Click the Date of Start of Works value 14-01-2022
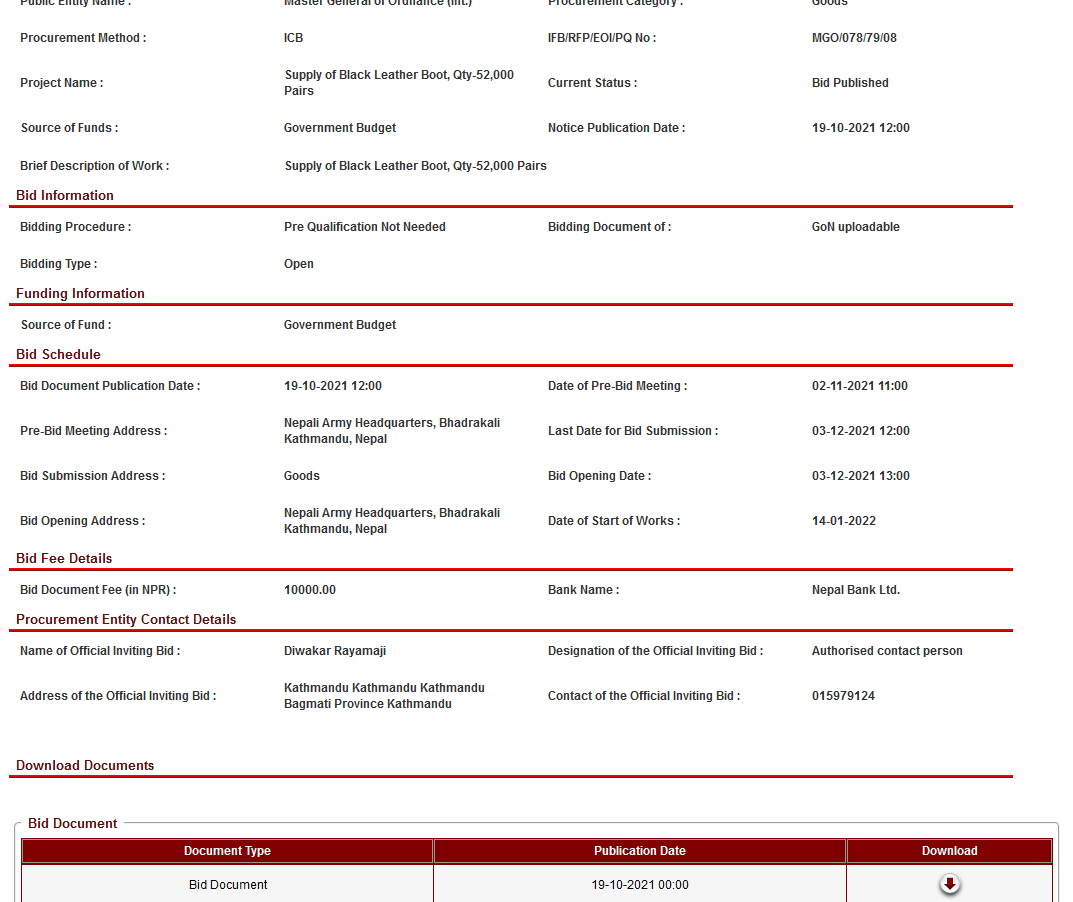 point(844,521)
